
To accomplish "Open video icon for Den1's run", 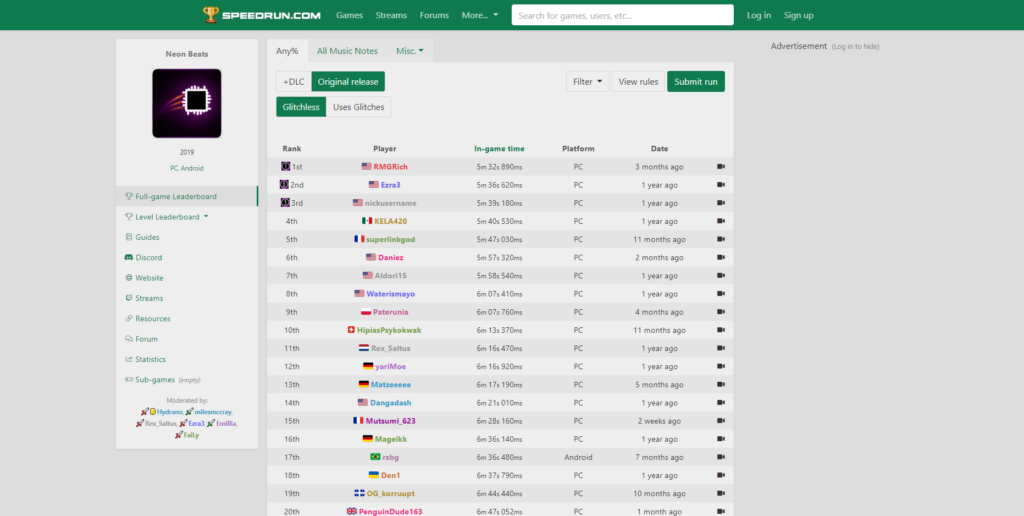I will [721, 476].
